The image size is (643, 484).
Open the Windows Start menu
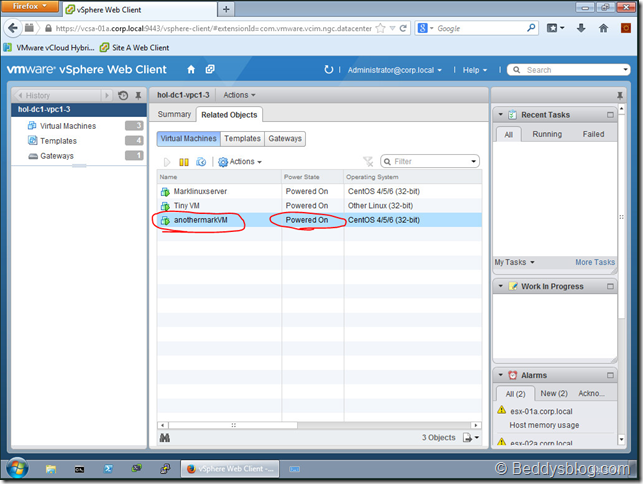coord(17,468)
